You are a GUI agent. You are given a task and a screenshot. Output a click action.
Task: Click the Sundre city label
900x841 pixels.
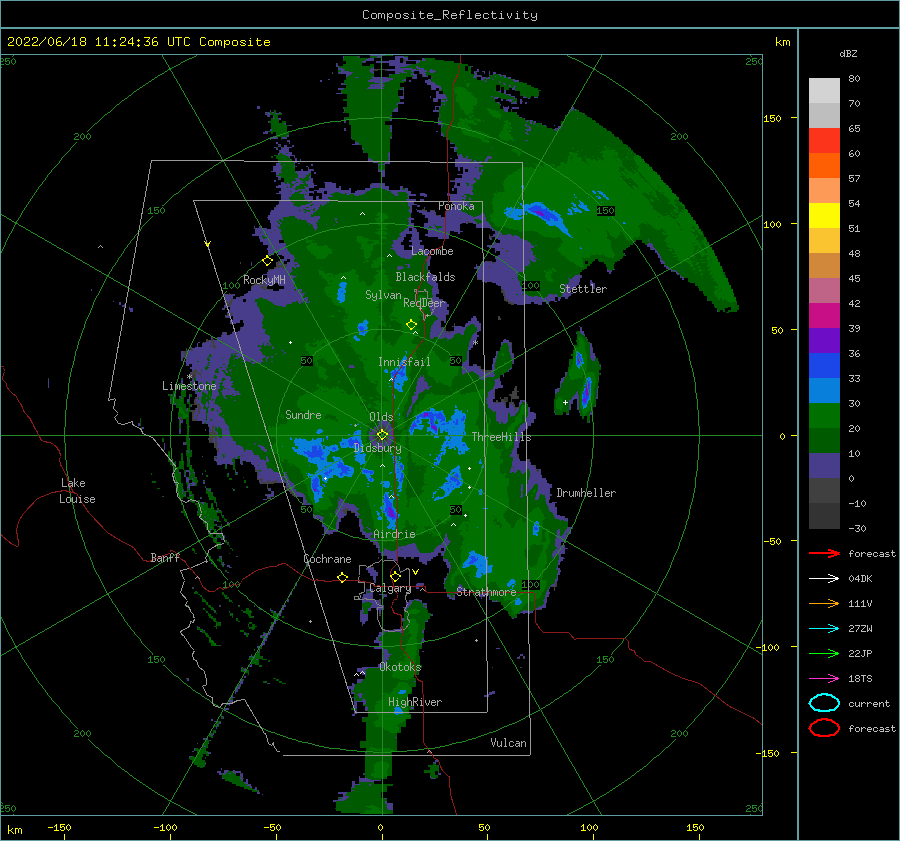pyautogui.click(x=303, y=414)
